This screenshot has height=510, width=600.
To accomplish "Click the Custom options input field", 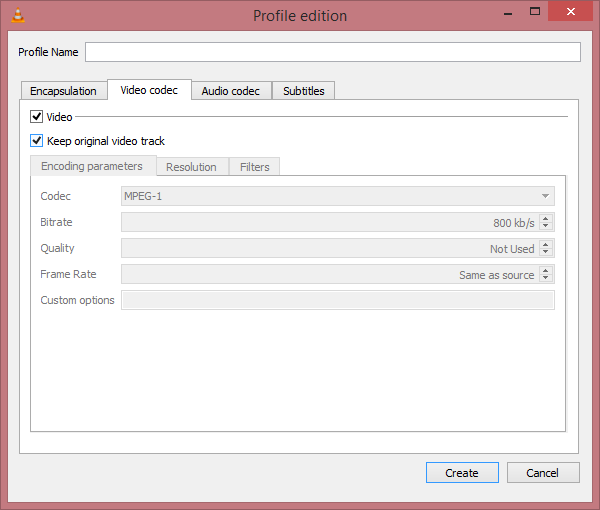I will click(x=337, y=300).
